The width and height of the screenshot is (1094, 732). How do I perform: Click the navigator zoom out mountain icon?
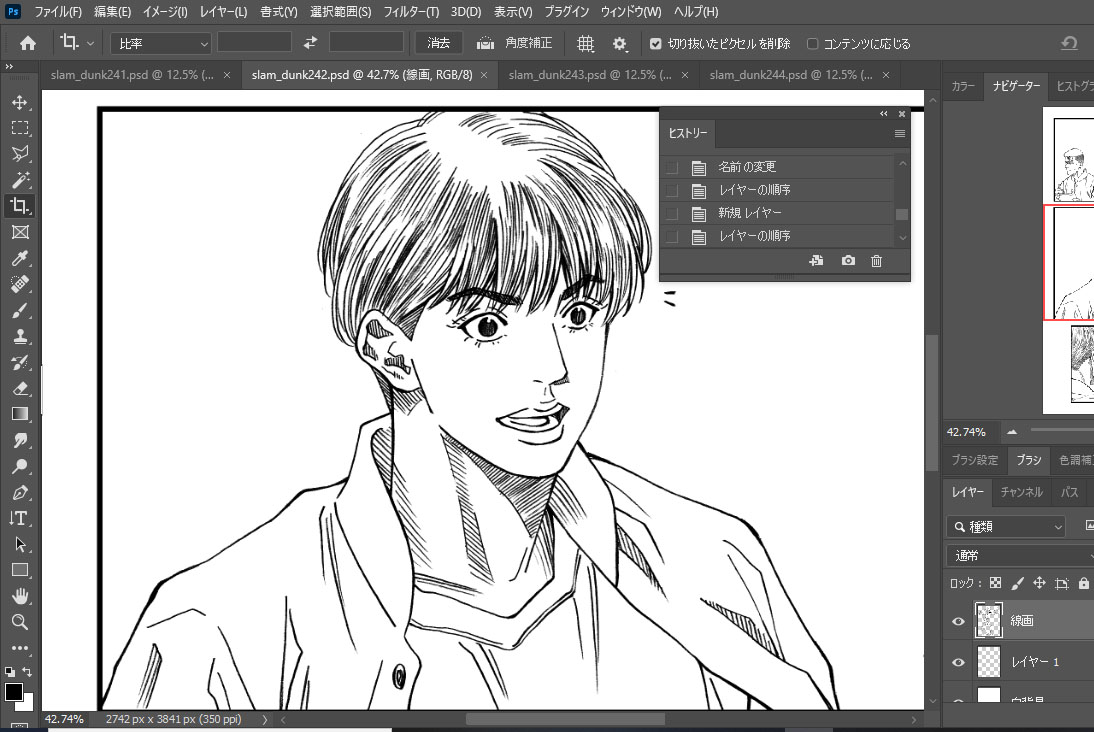click(x=1012, y=432)
